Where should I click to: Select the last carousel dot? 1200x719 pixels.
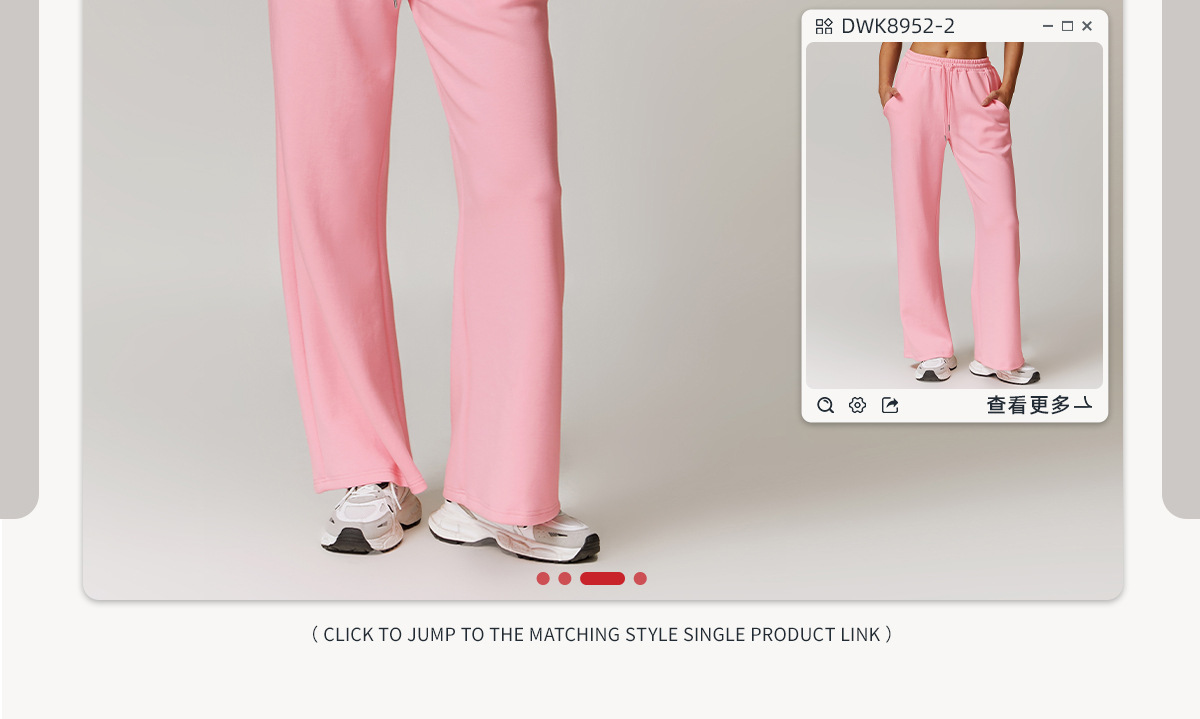tap(640, 578)
